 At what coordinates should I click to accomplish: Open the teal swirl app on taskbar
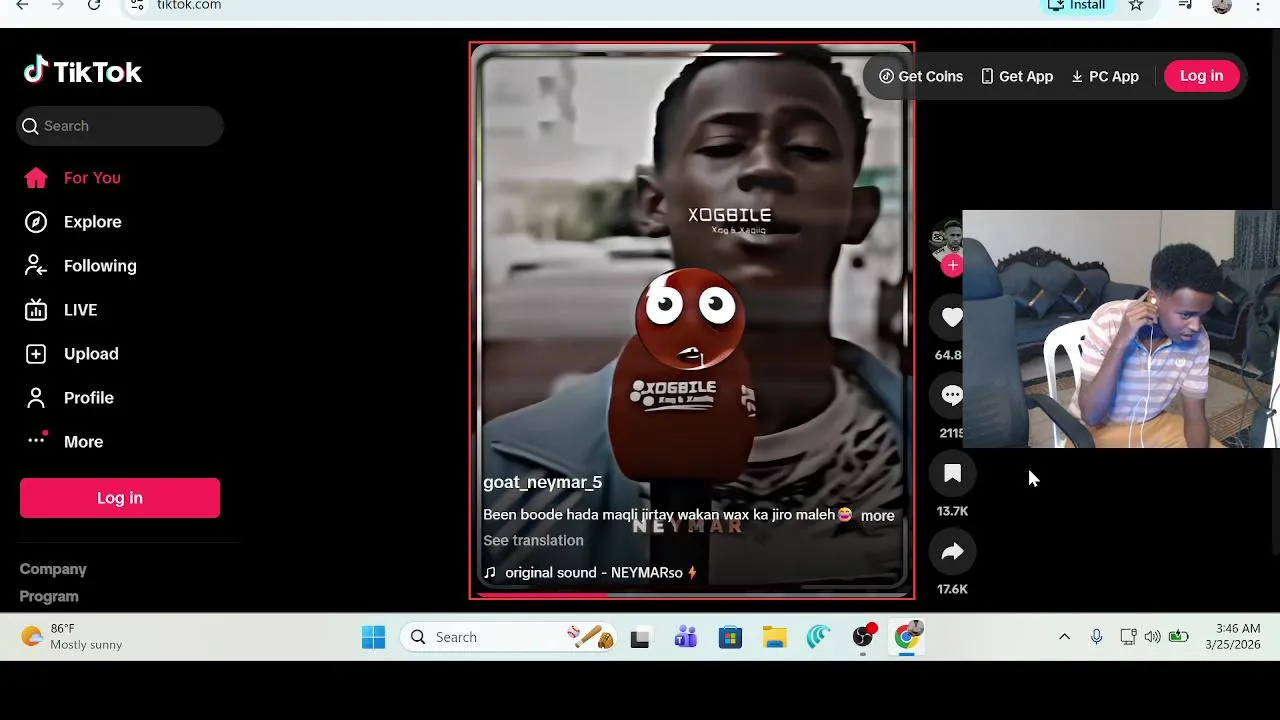(x=819, y=637)
